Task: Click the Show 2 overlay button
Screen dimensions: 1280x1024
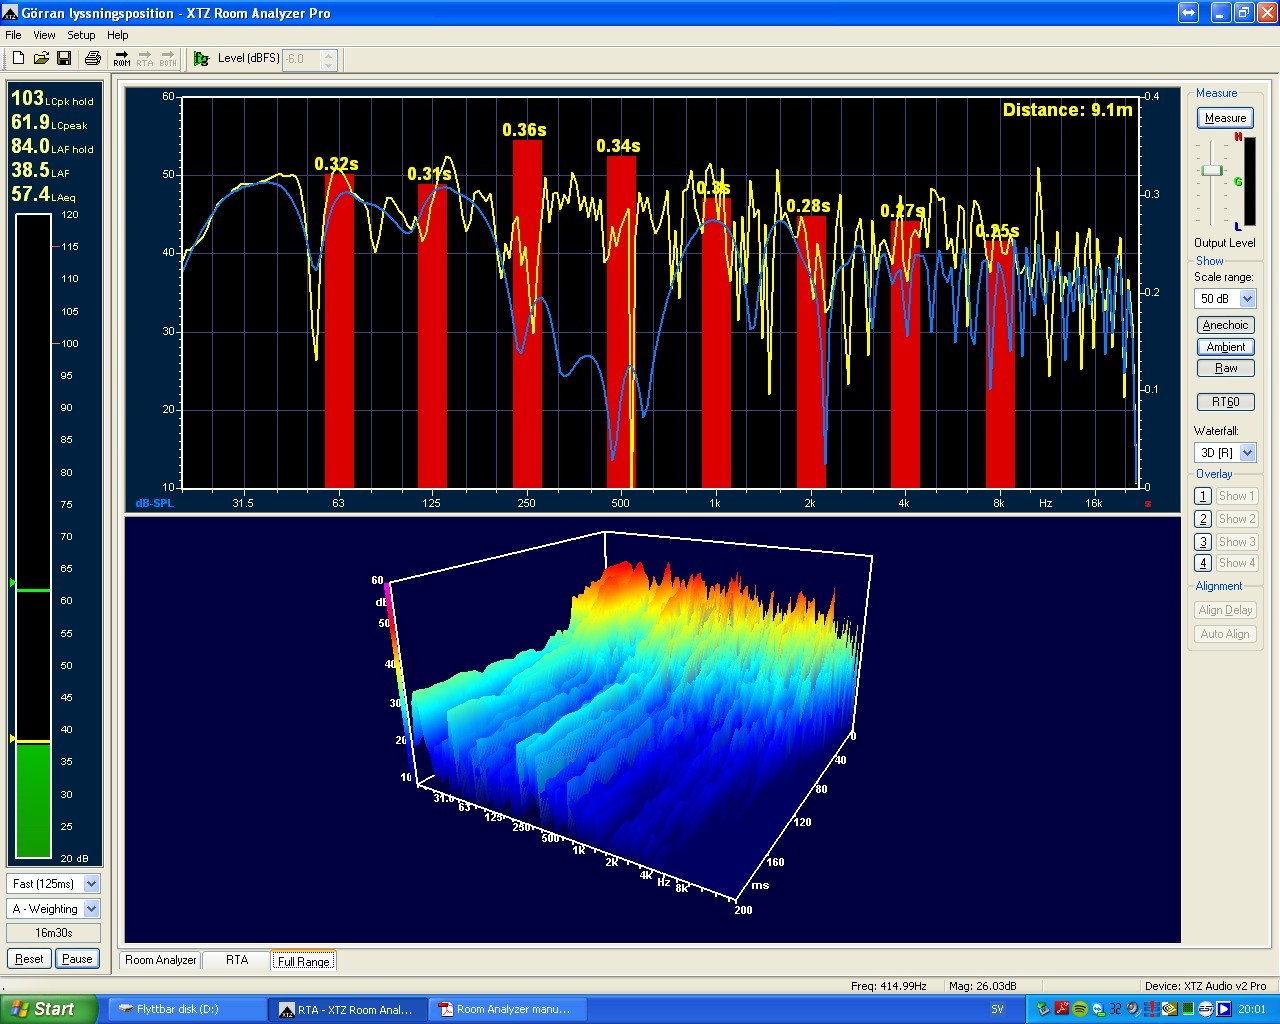Action: tap(1236, 519)
